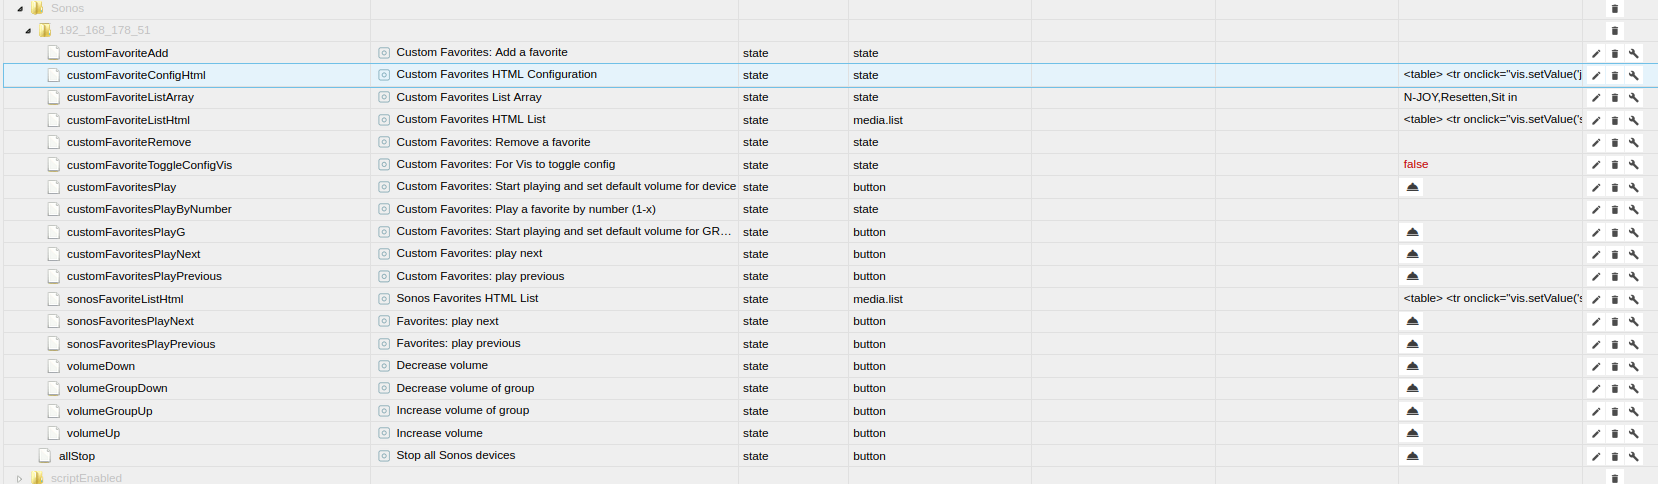Edit the allStop object
Viewport: 1658px width, 484px height.
[x=1596, y=456]
